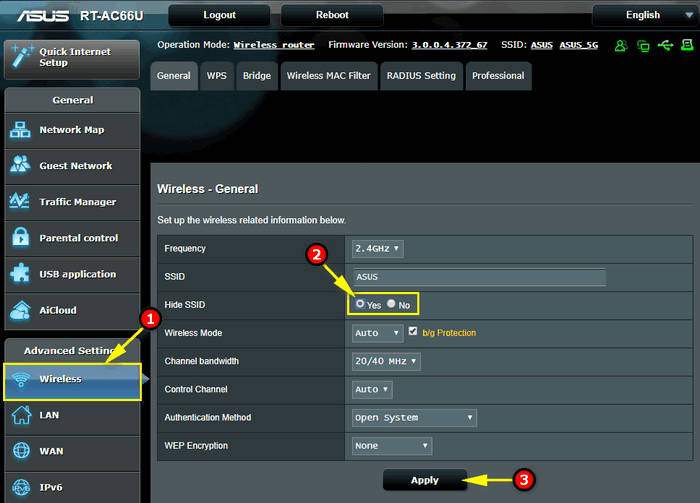Click the Reboot button
The image size is (700, 503).
tap(332, 15)
